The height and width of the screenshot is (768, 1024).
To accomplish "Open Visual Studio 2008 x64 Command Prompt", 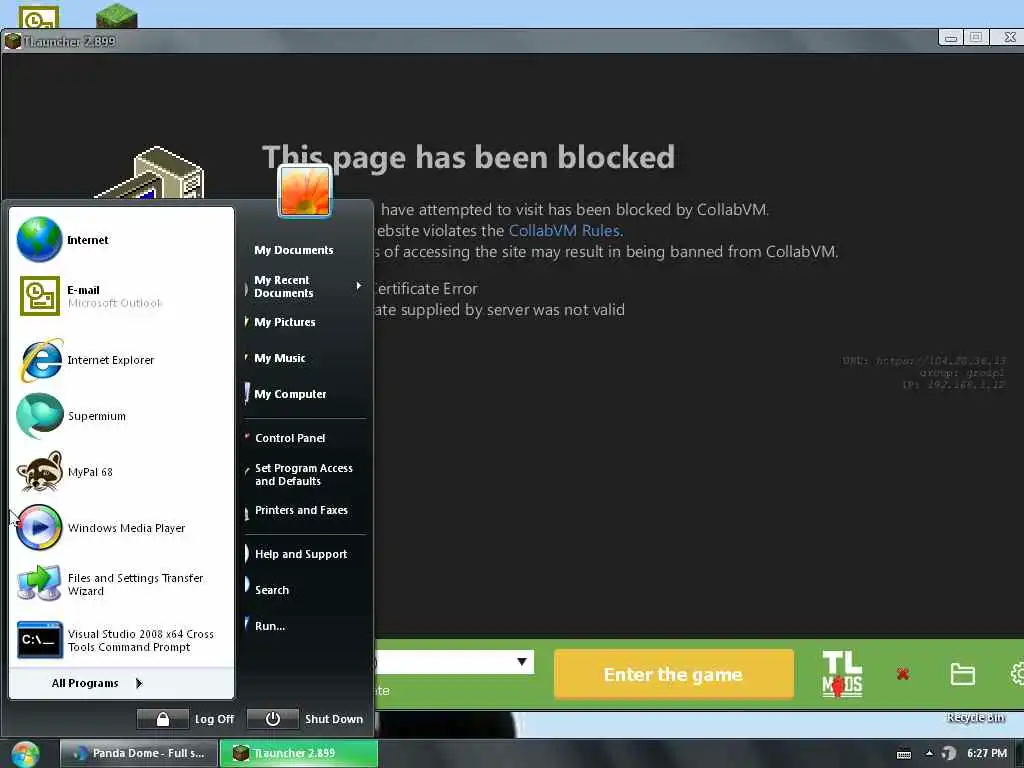I will [121, 640].
